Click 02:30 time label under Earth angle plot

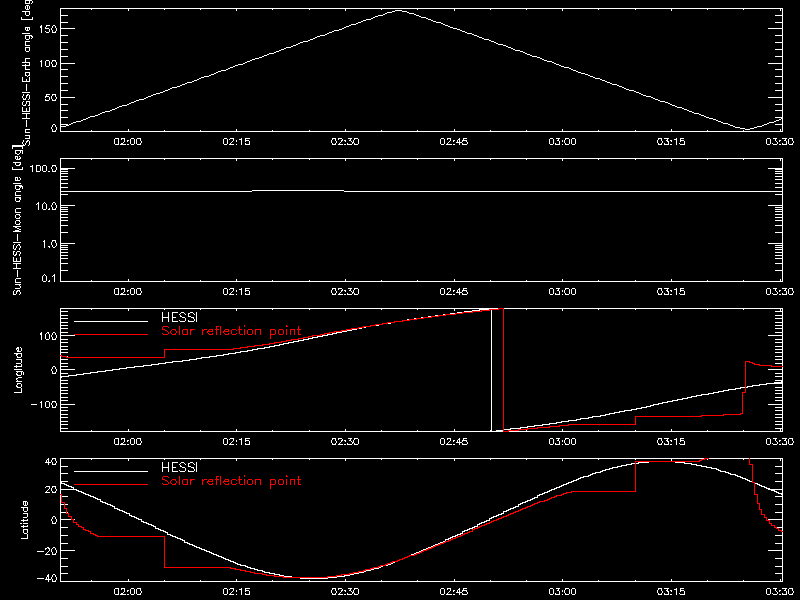coord(345,142)
